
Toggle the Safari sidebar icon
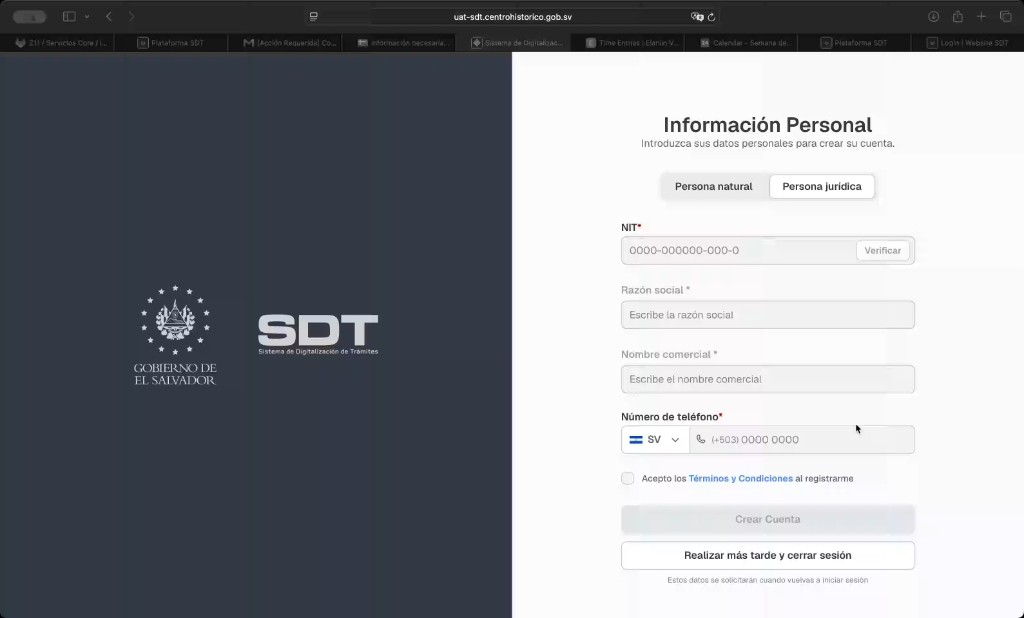click(69, 16)
